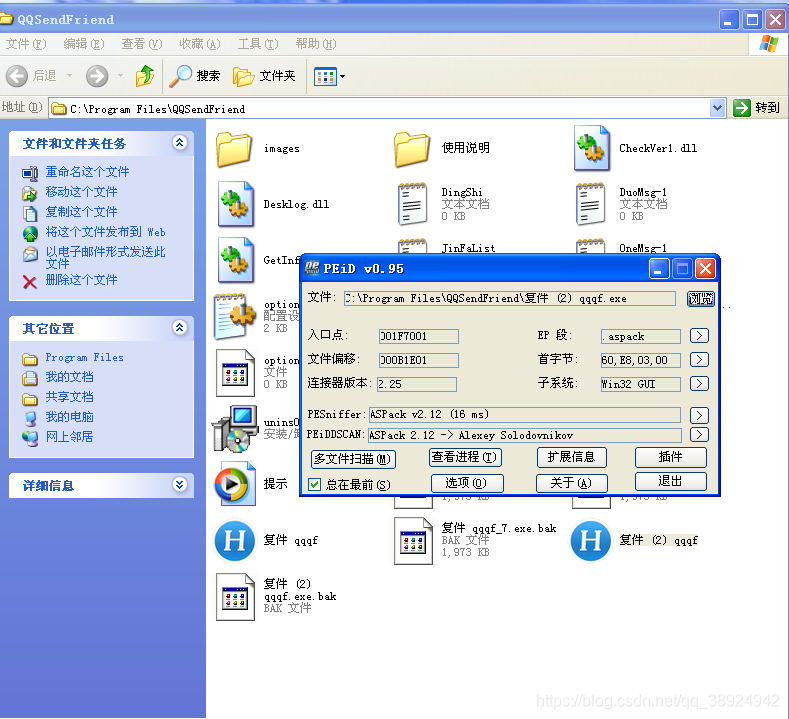789x719 pixels.
Task: Open the View menu (查看)
Action: 141,44
